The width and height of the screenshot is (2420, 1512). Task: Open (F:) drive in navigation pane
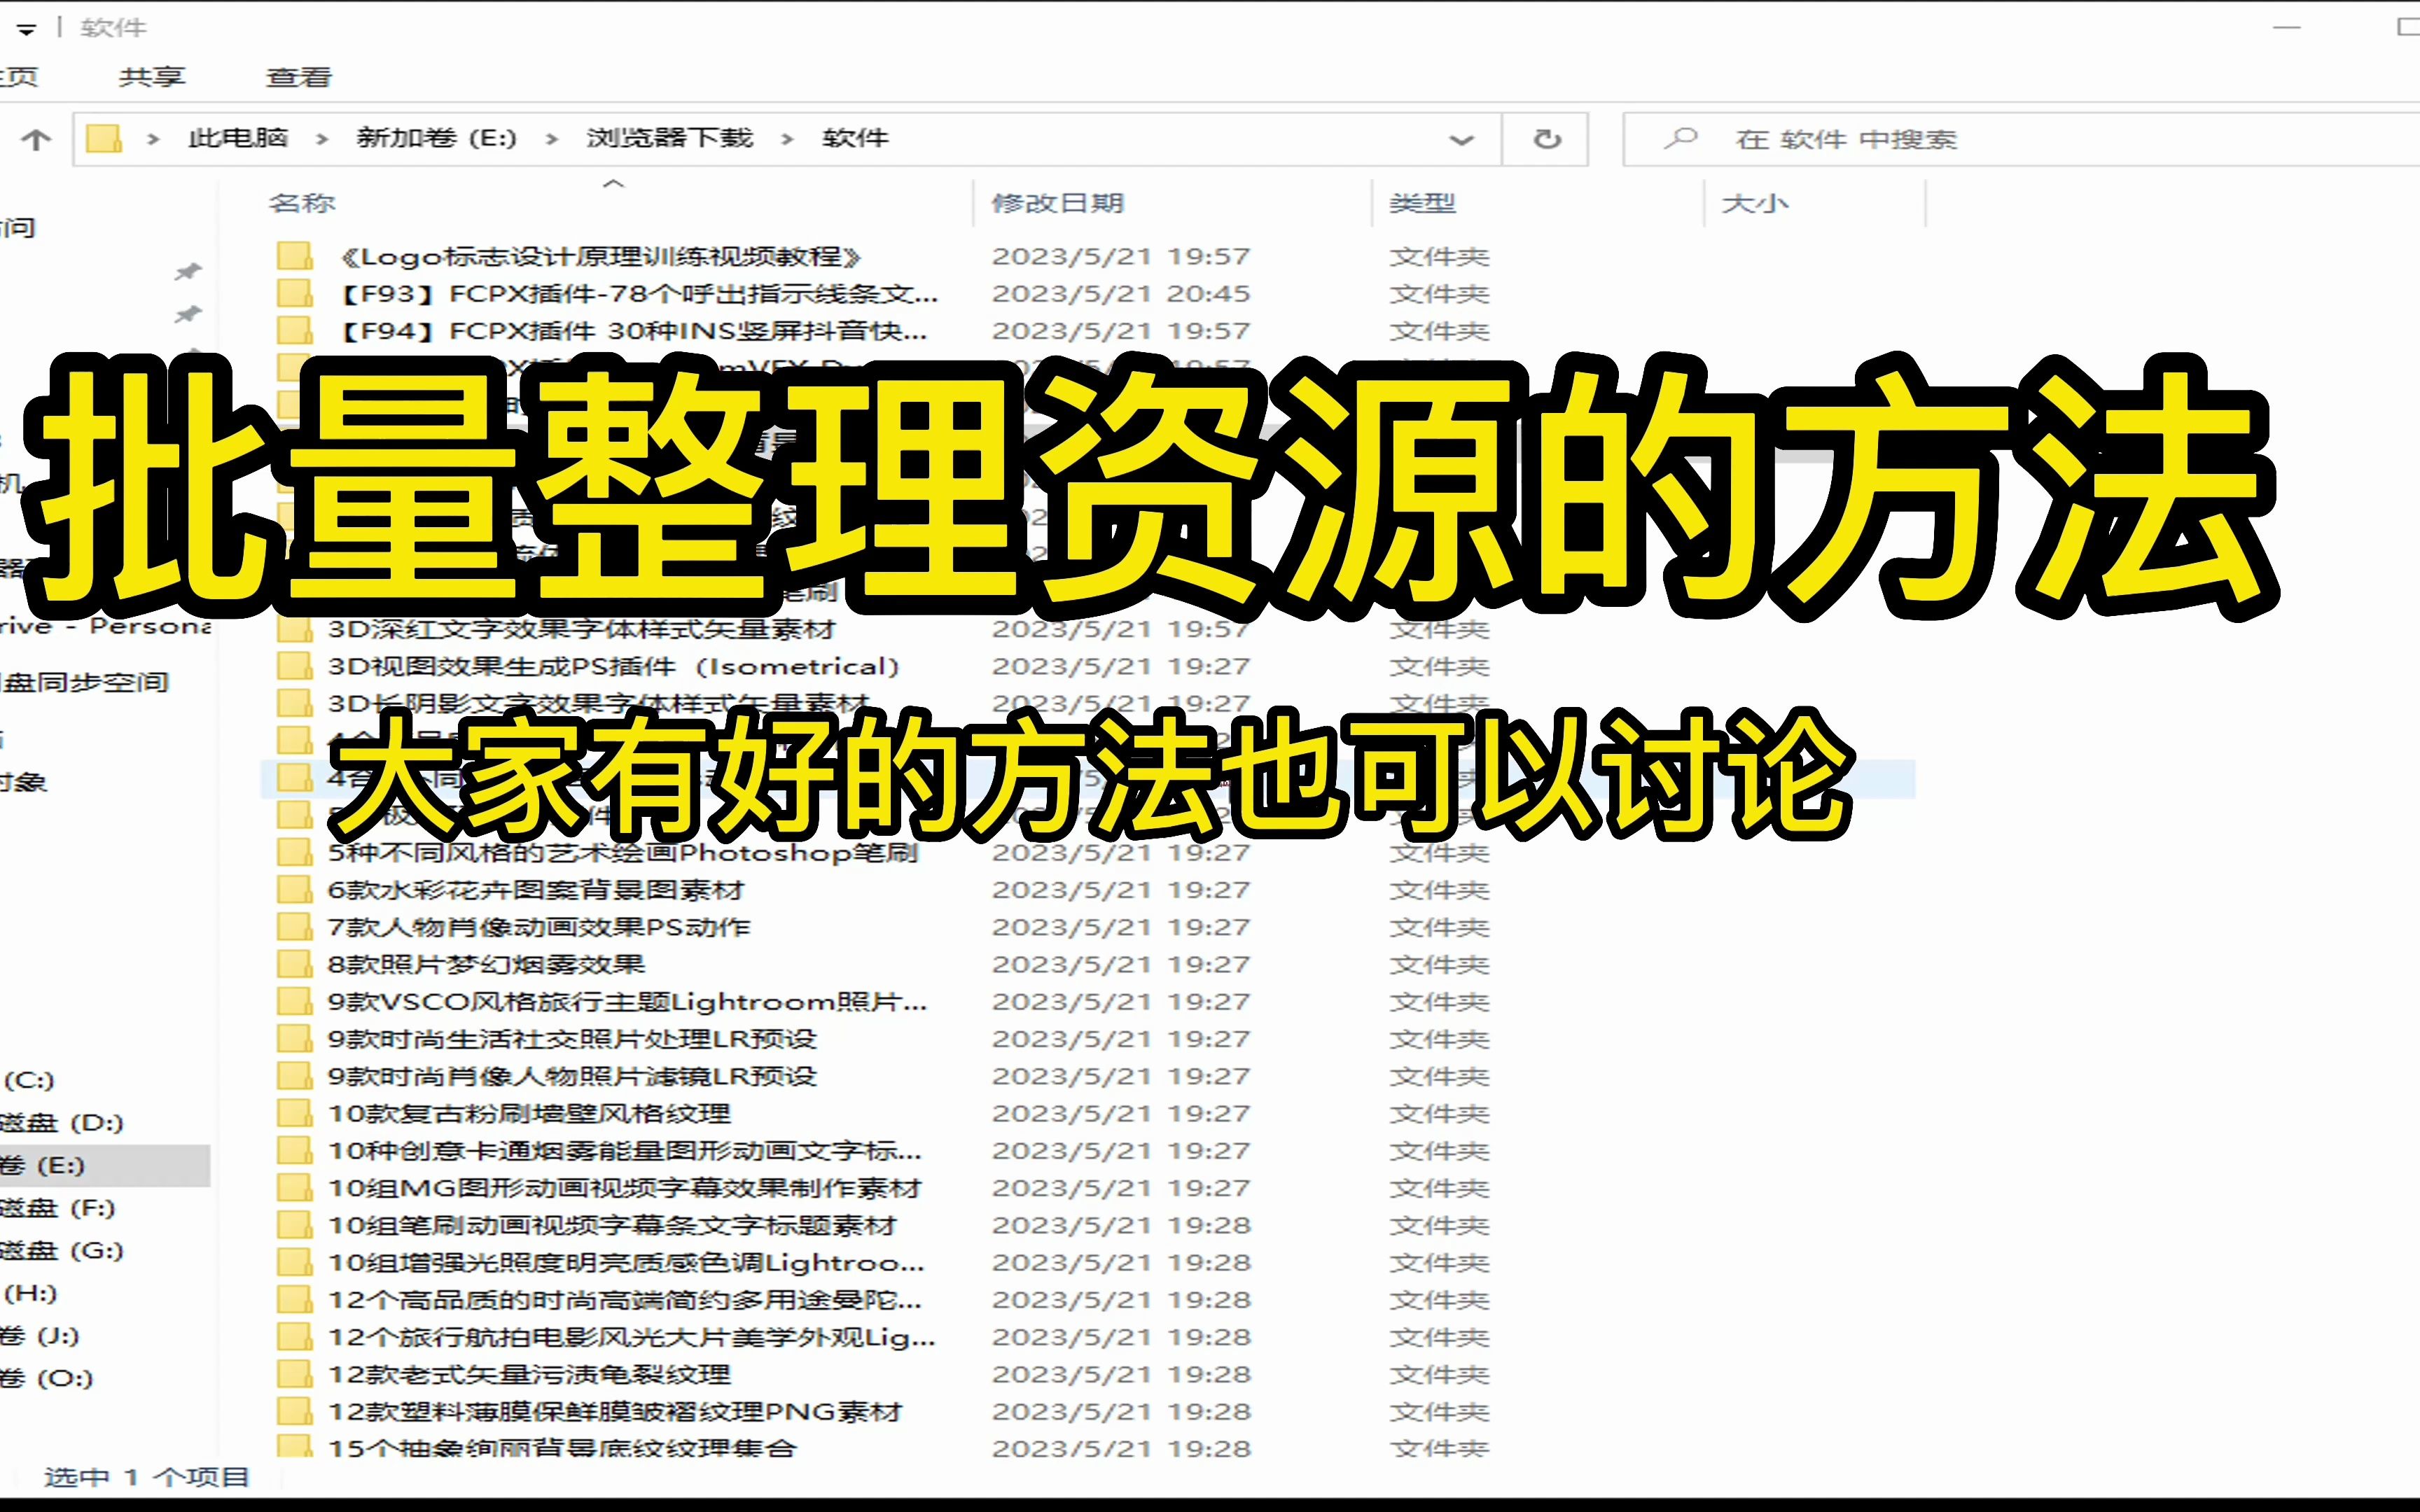pyautogui.click(x=57, y=1208)
